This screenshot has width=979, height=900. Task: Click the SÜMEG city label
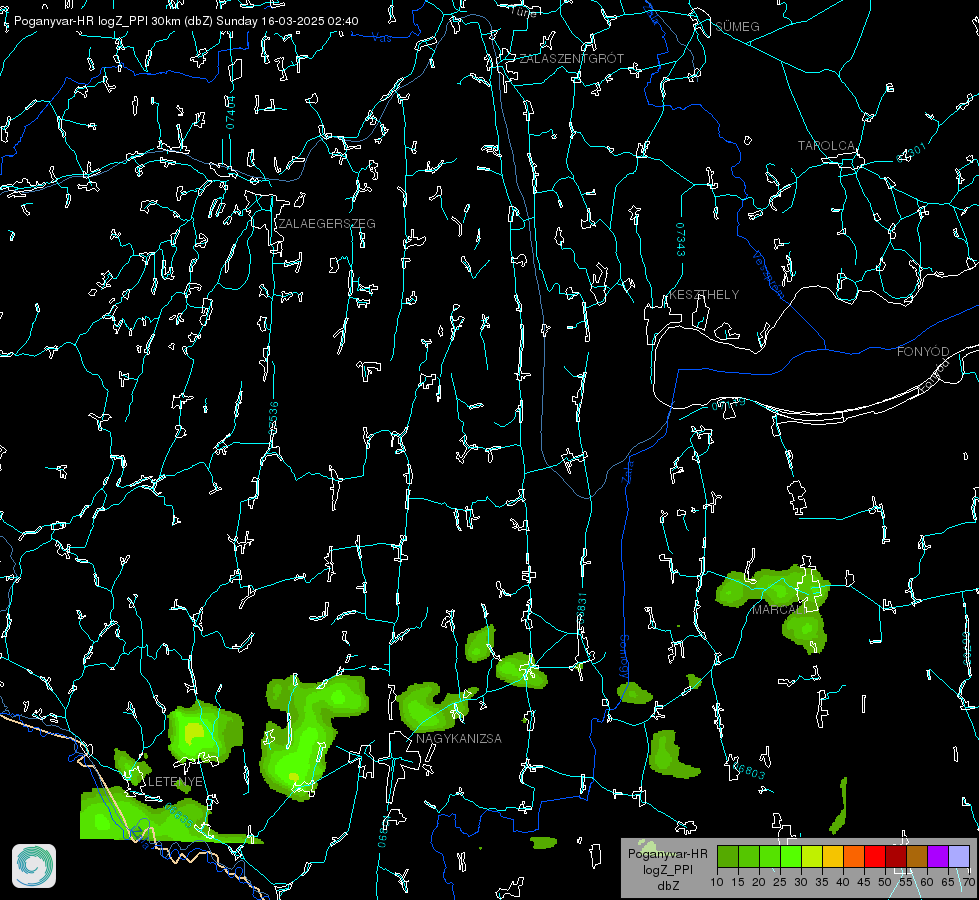[x=737, y=26]
